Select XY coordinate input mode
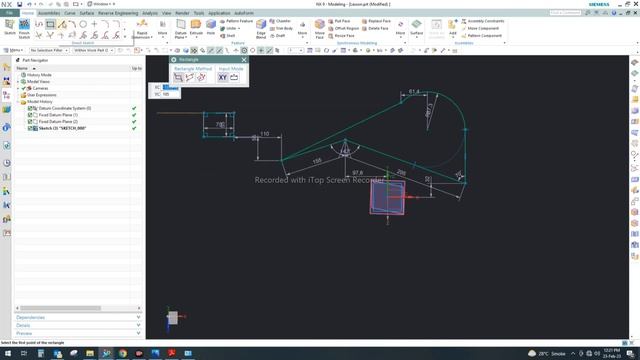Screen dimensions: 640x360 [x=222, y=77]
